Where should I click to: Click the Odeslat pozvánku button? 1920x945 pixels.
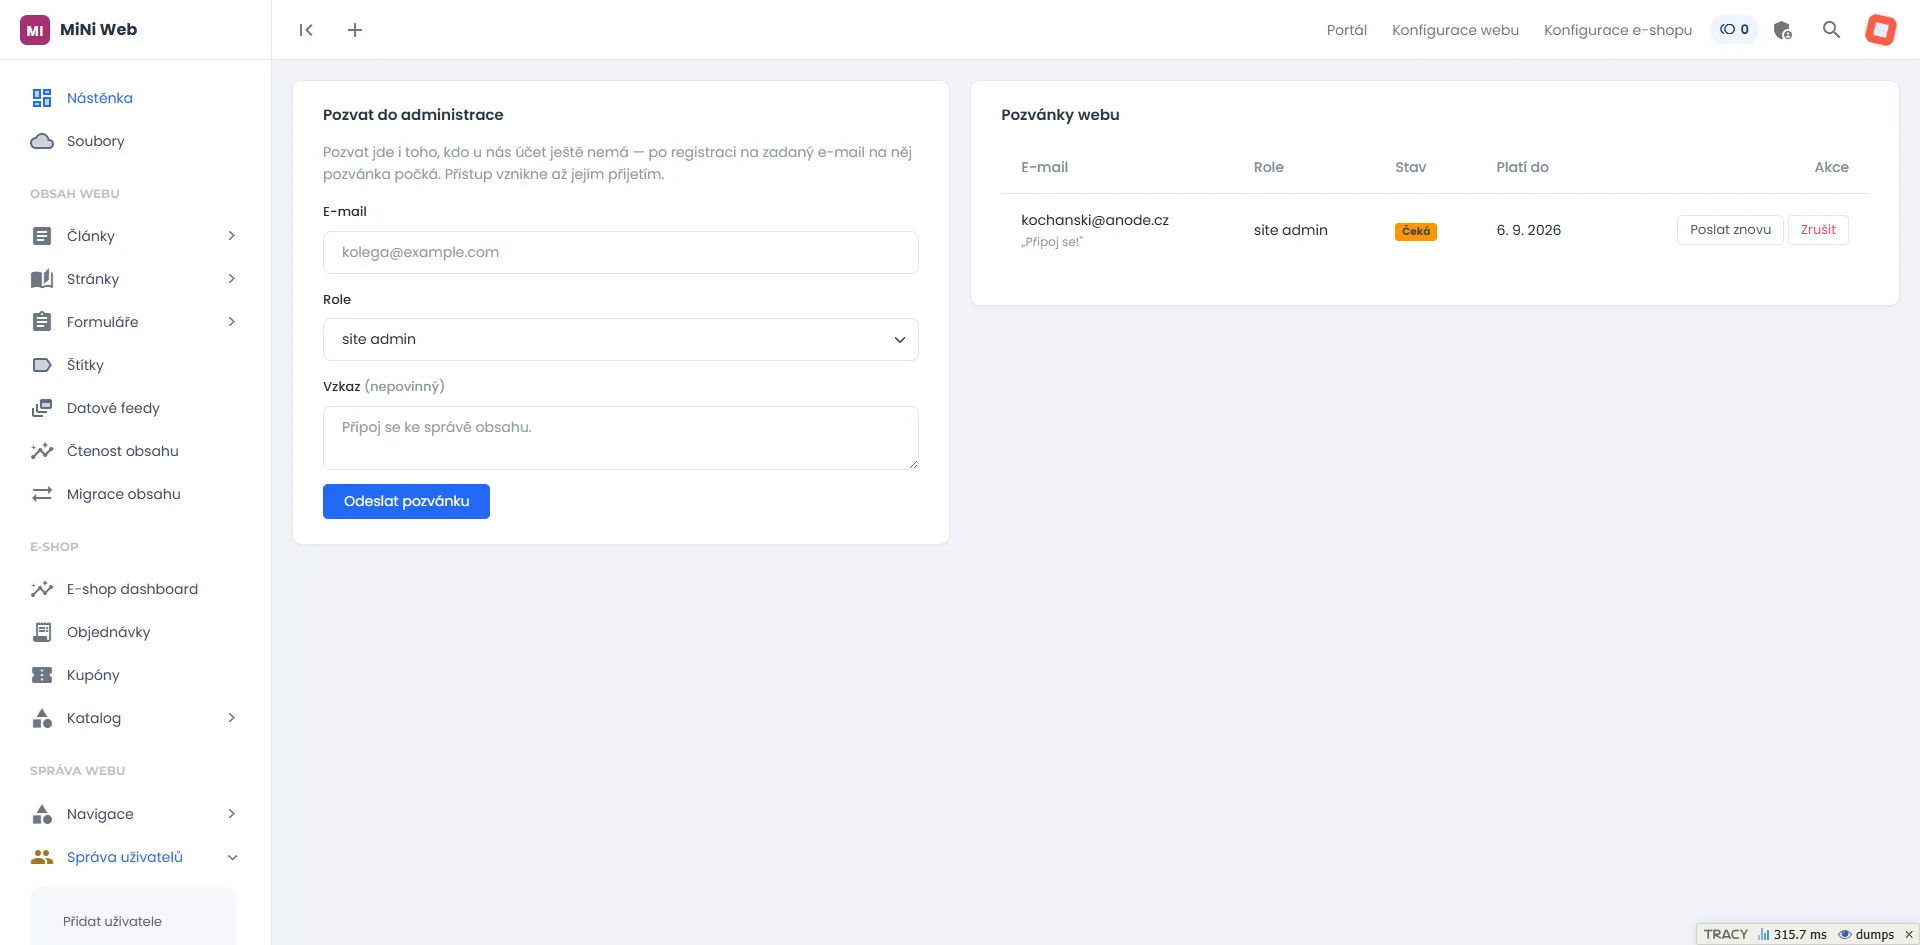(x=406, y=502)
